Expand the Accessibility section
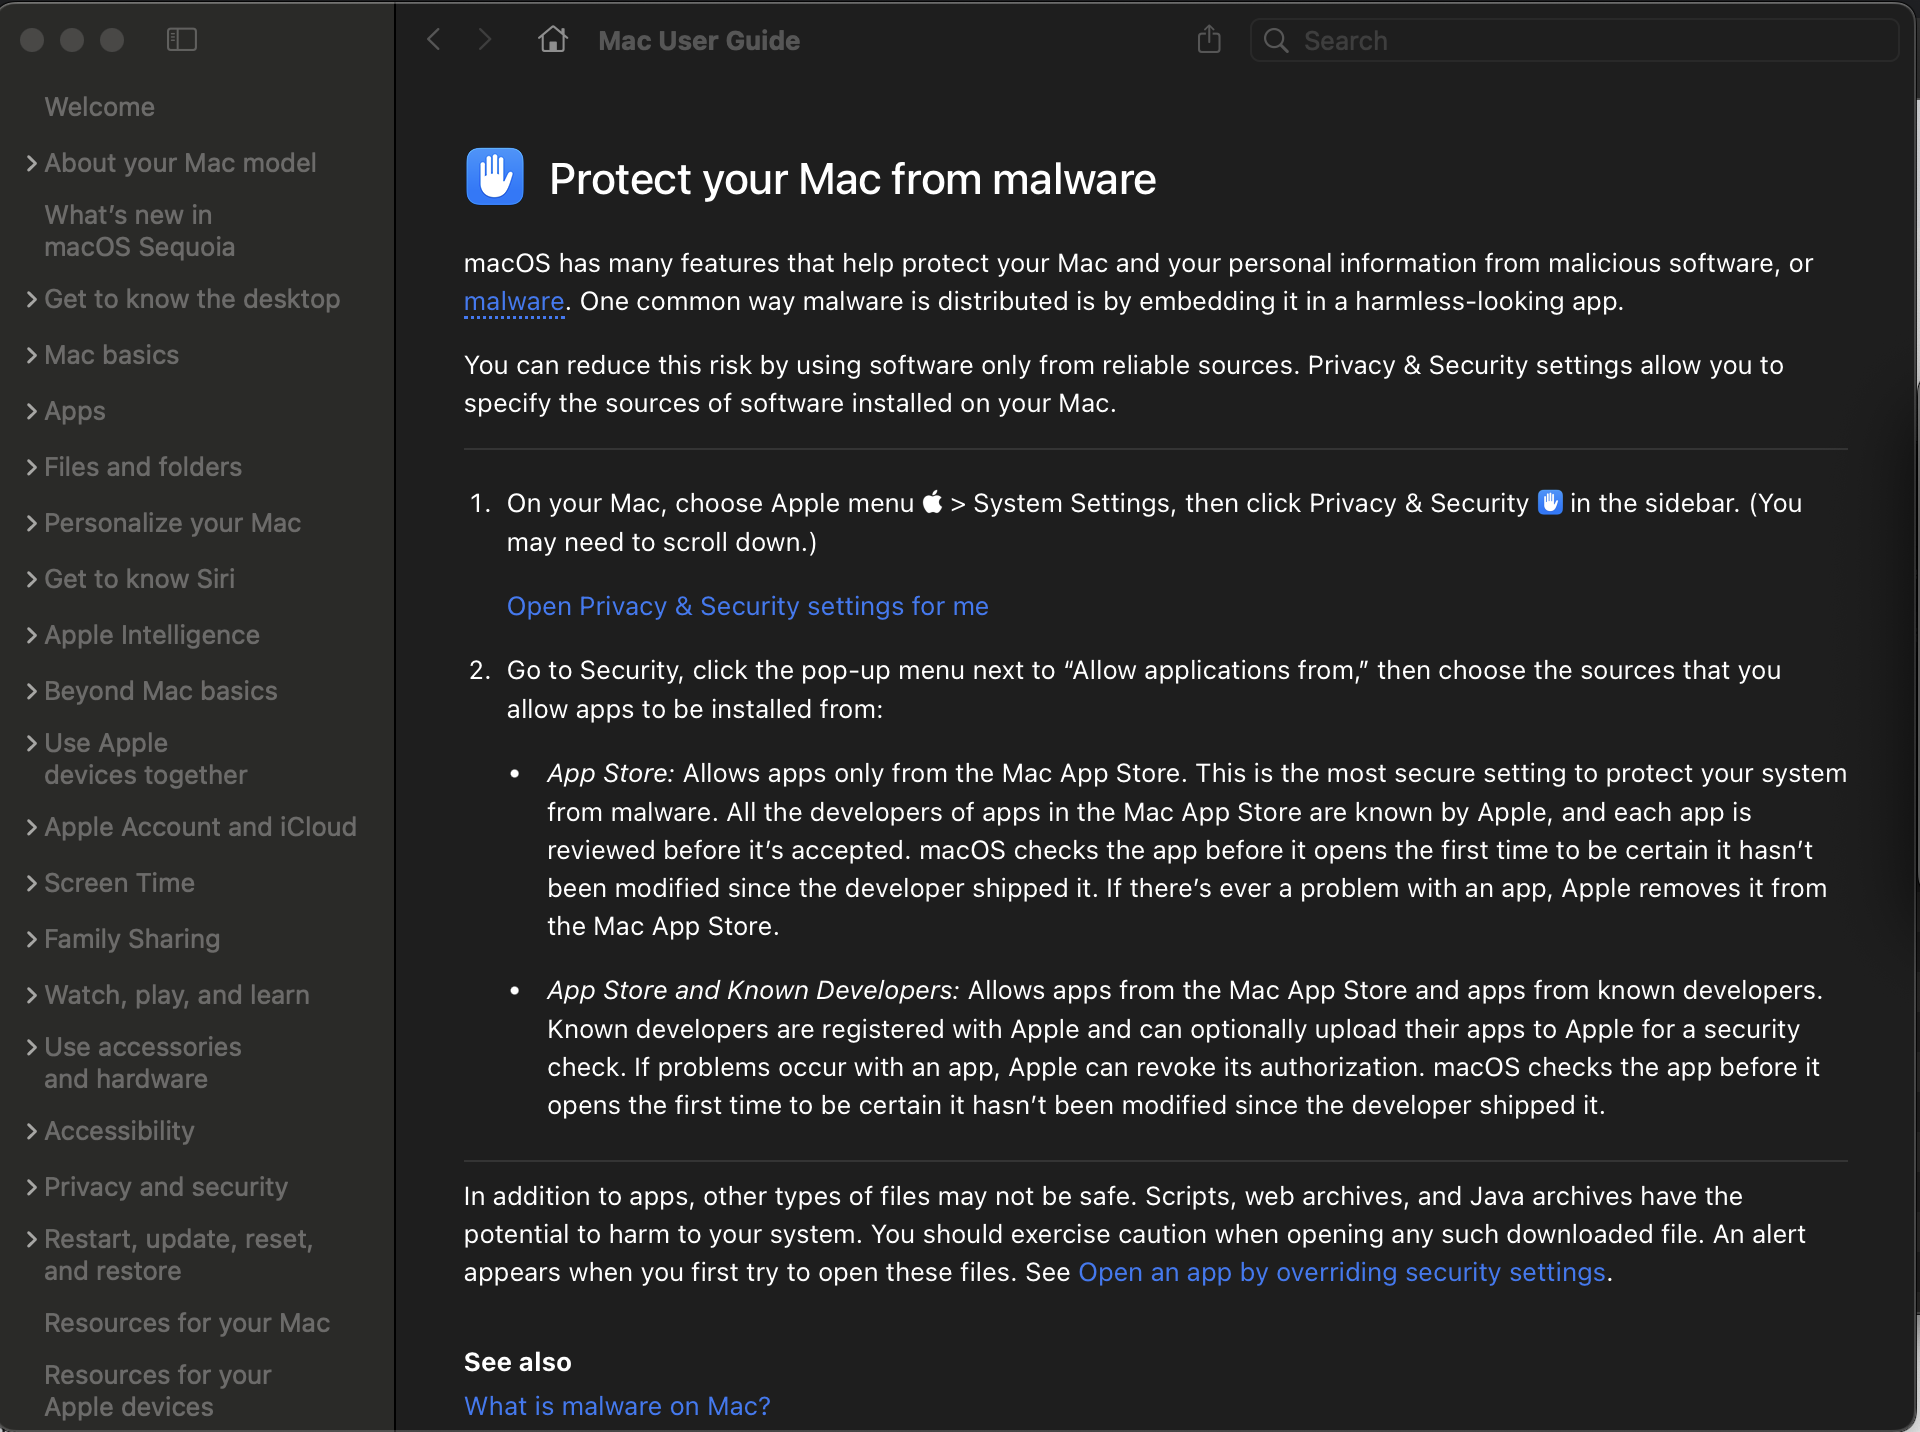Viewport: 1920px width, 1432px height. [x=32, y=1131]
